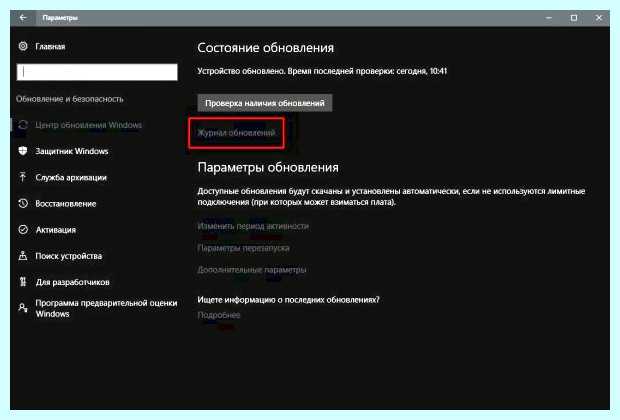The width and height of the screenshot is (620, 420).
Task: Open the Восстановление settings page
Action: 66,204
